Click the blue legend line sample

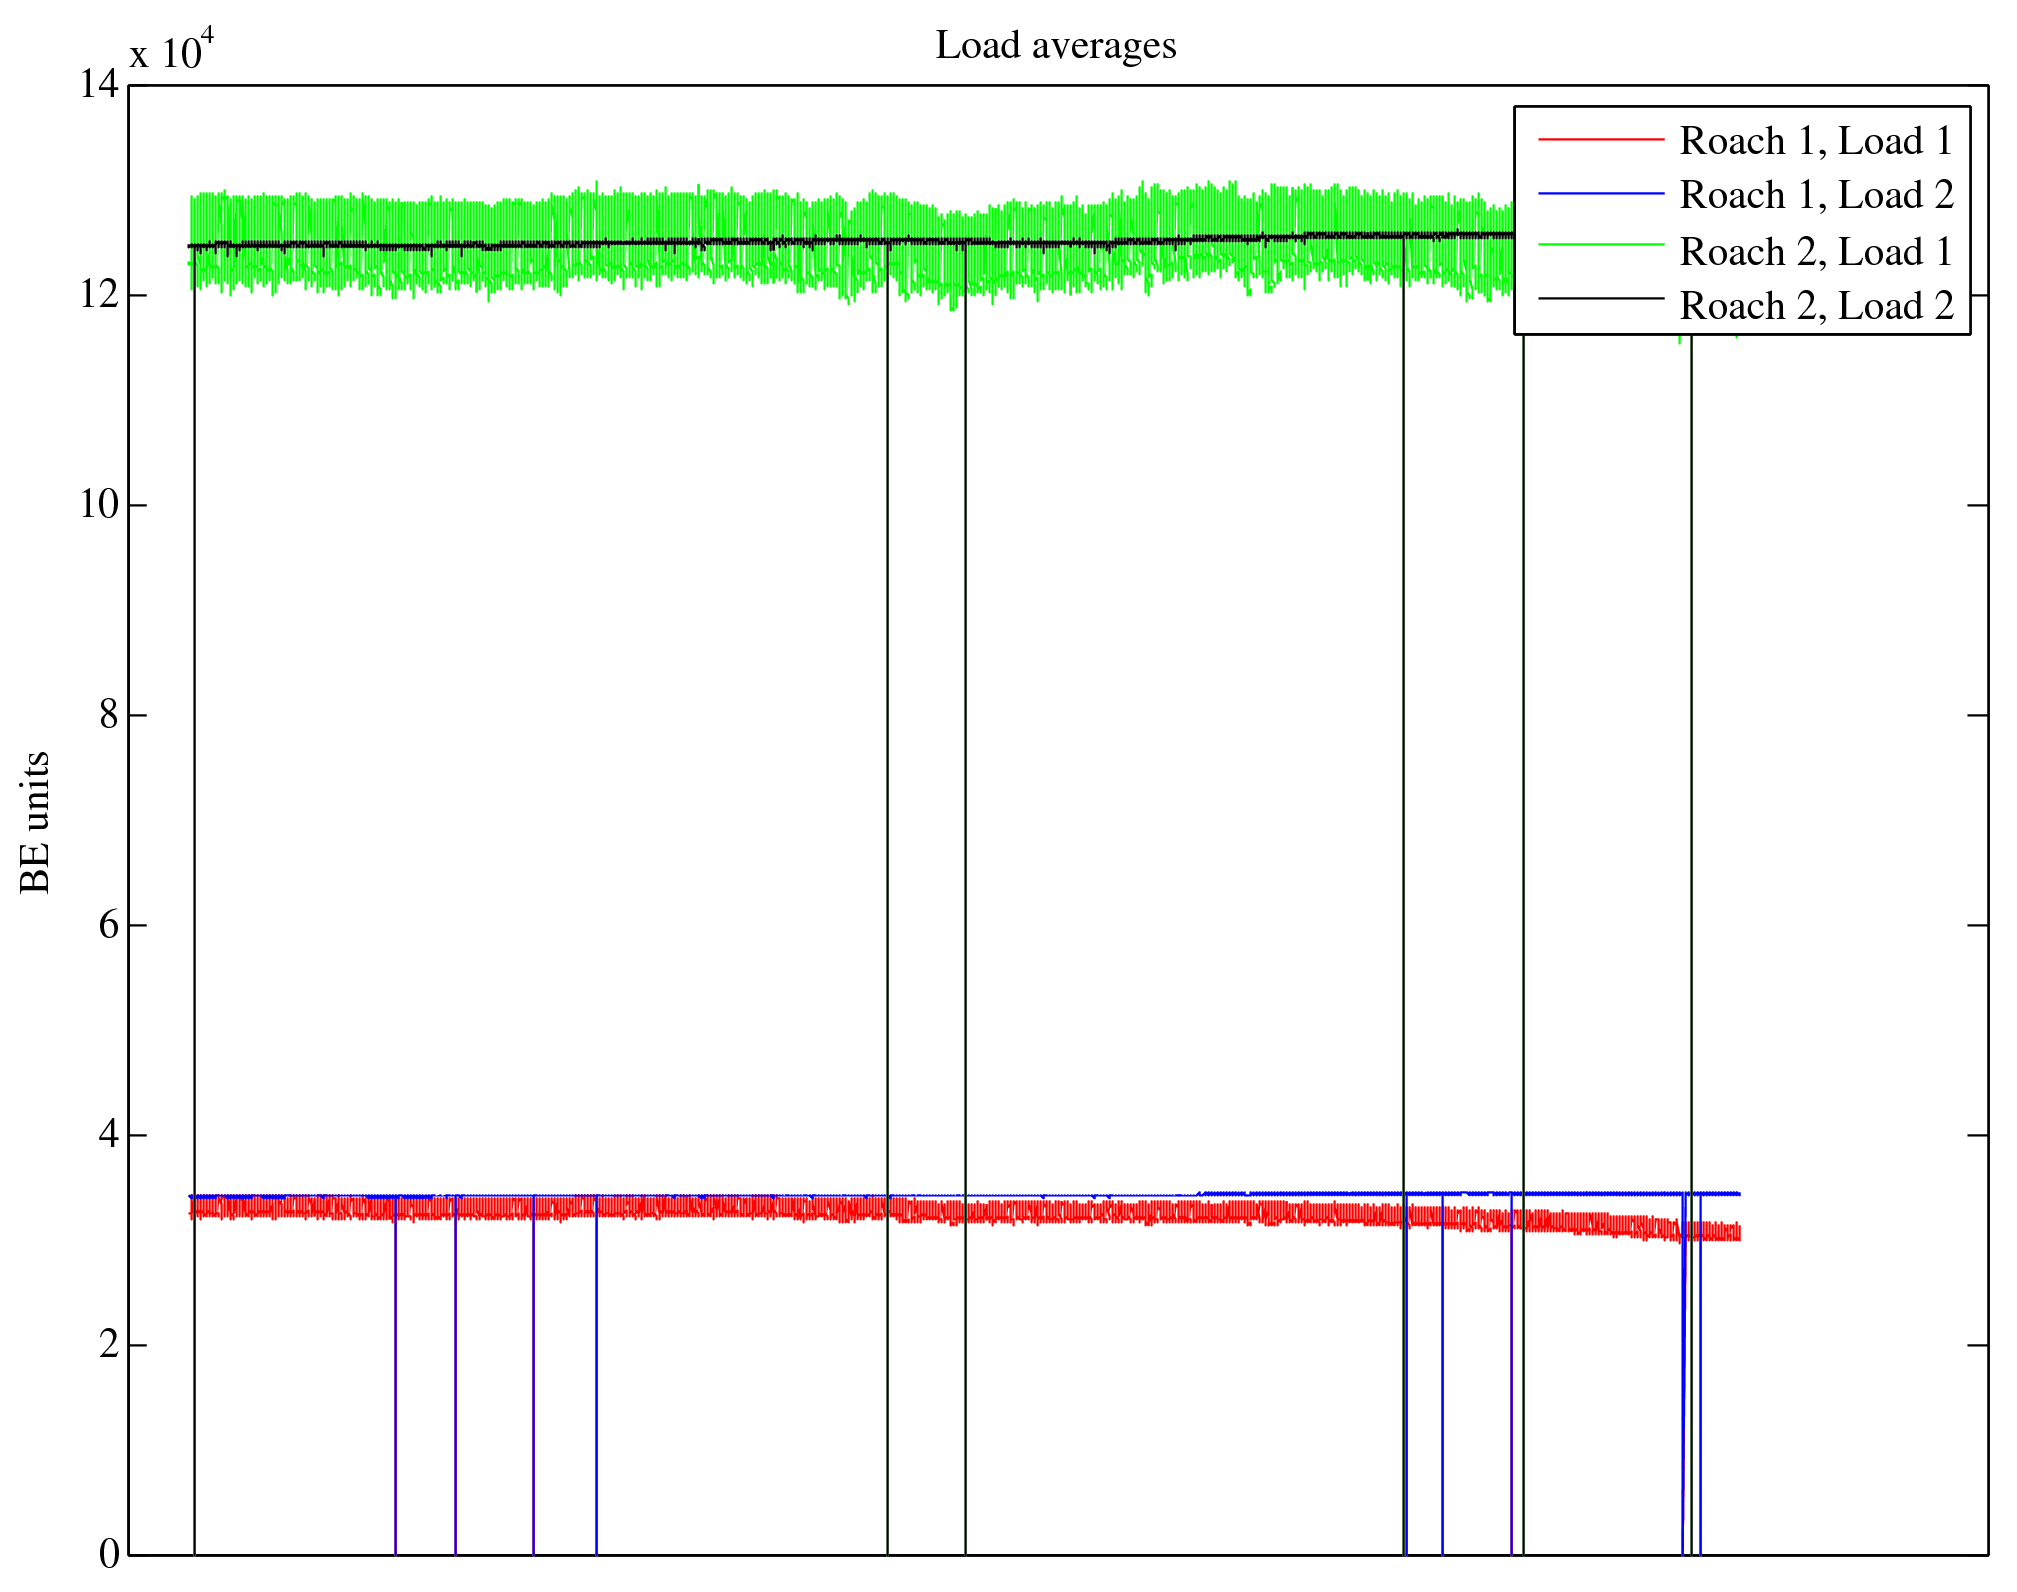tap(1600, 194)
